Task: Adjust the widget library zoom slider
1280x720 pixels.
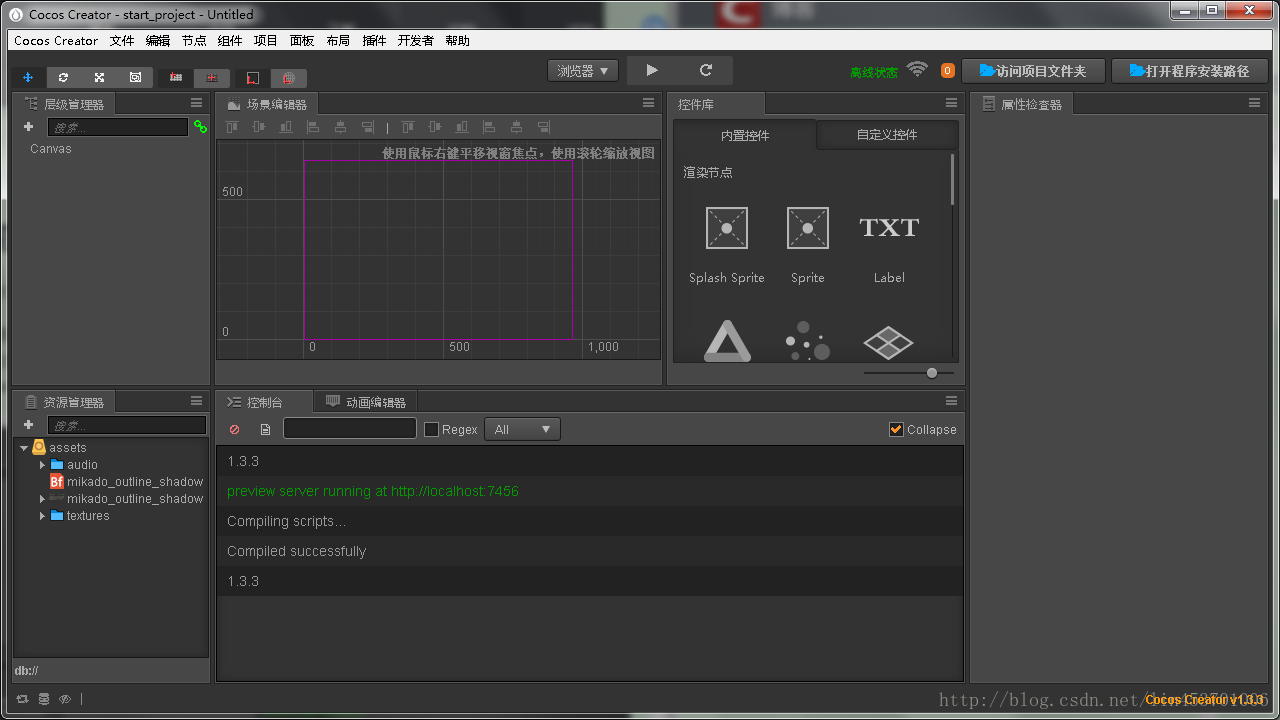Action: (932, 373)
